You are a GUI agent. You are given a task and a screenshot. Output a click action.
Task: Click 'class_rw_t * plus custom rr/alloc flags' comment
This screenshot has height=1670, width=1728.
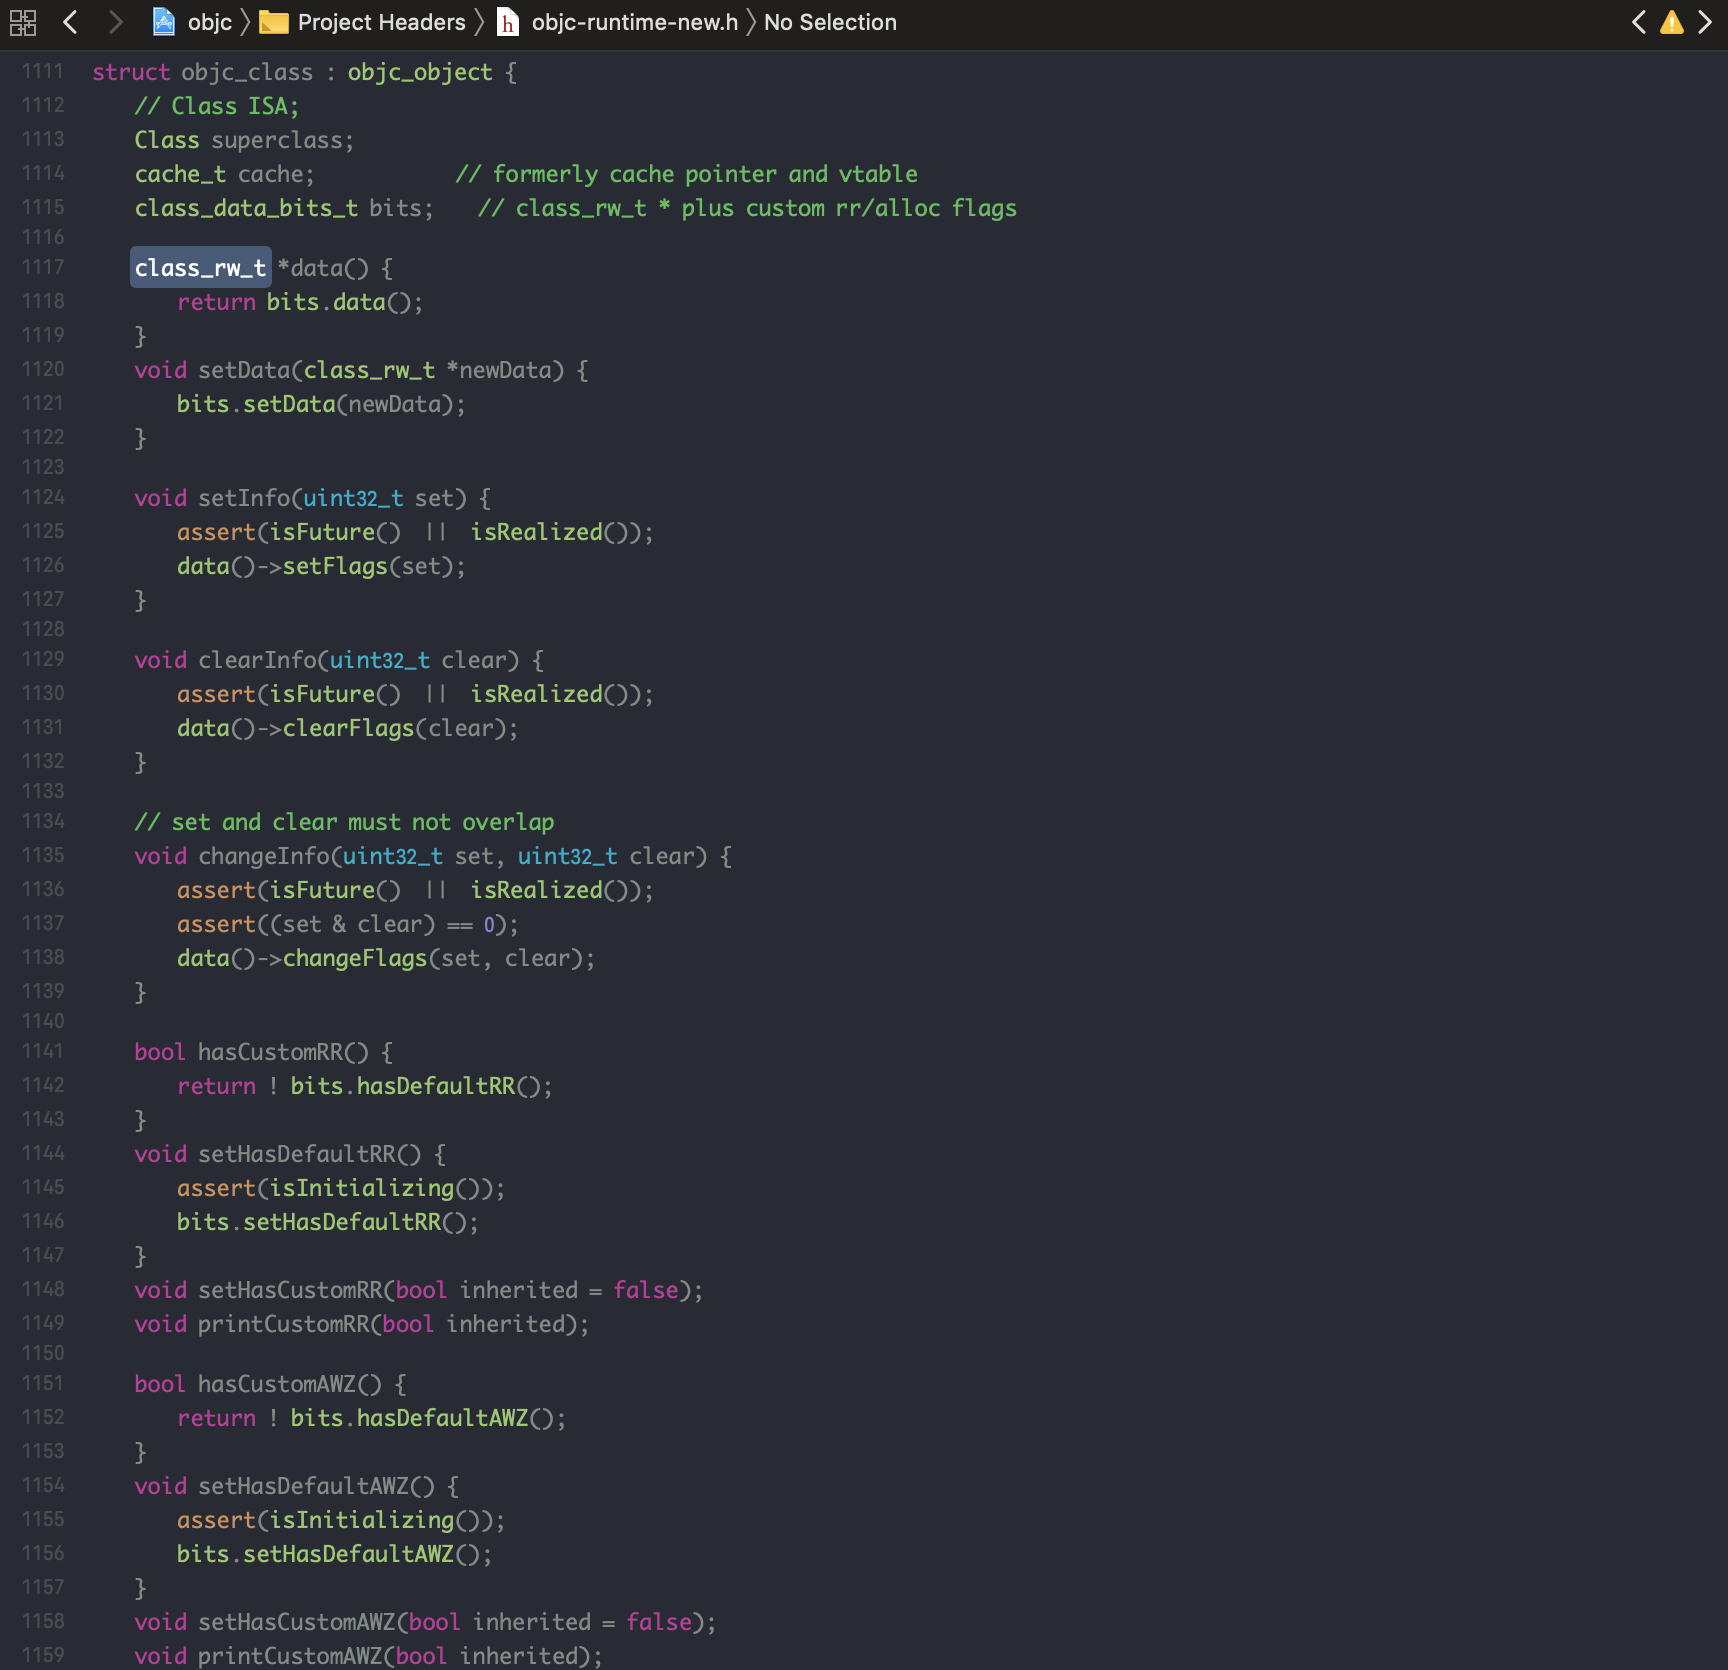point(747,208)
